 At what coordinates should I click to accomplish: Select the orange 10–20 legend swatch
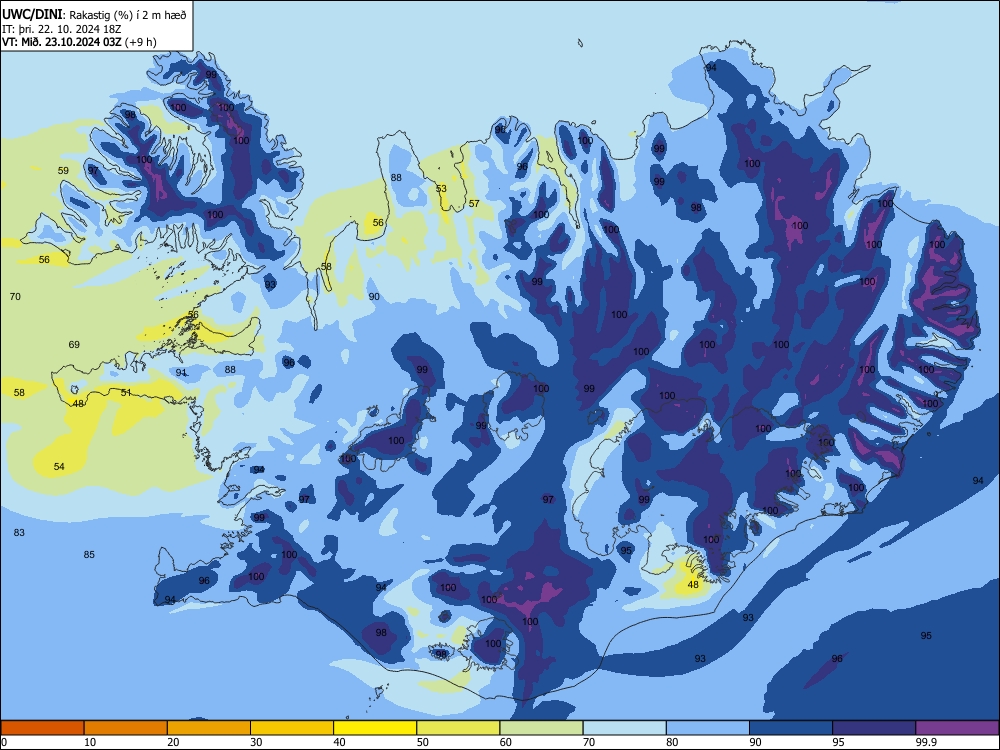[x=126, y=728]
